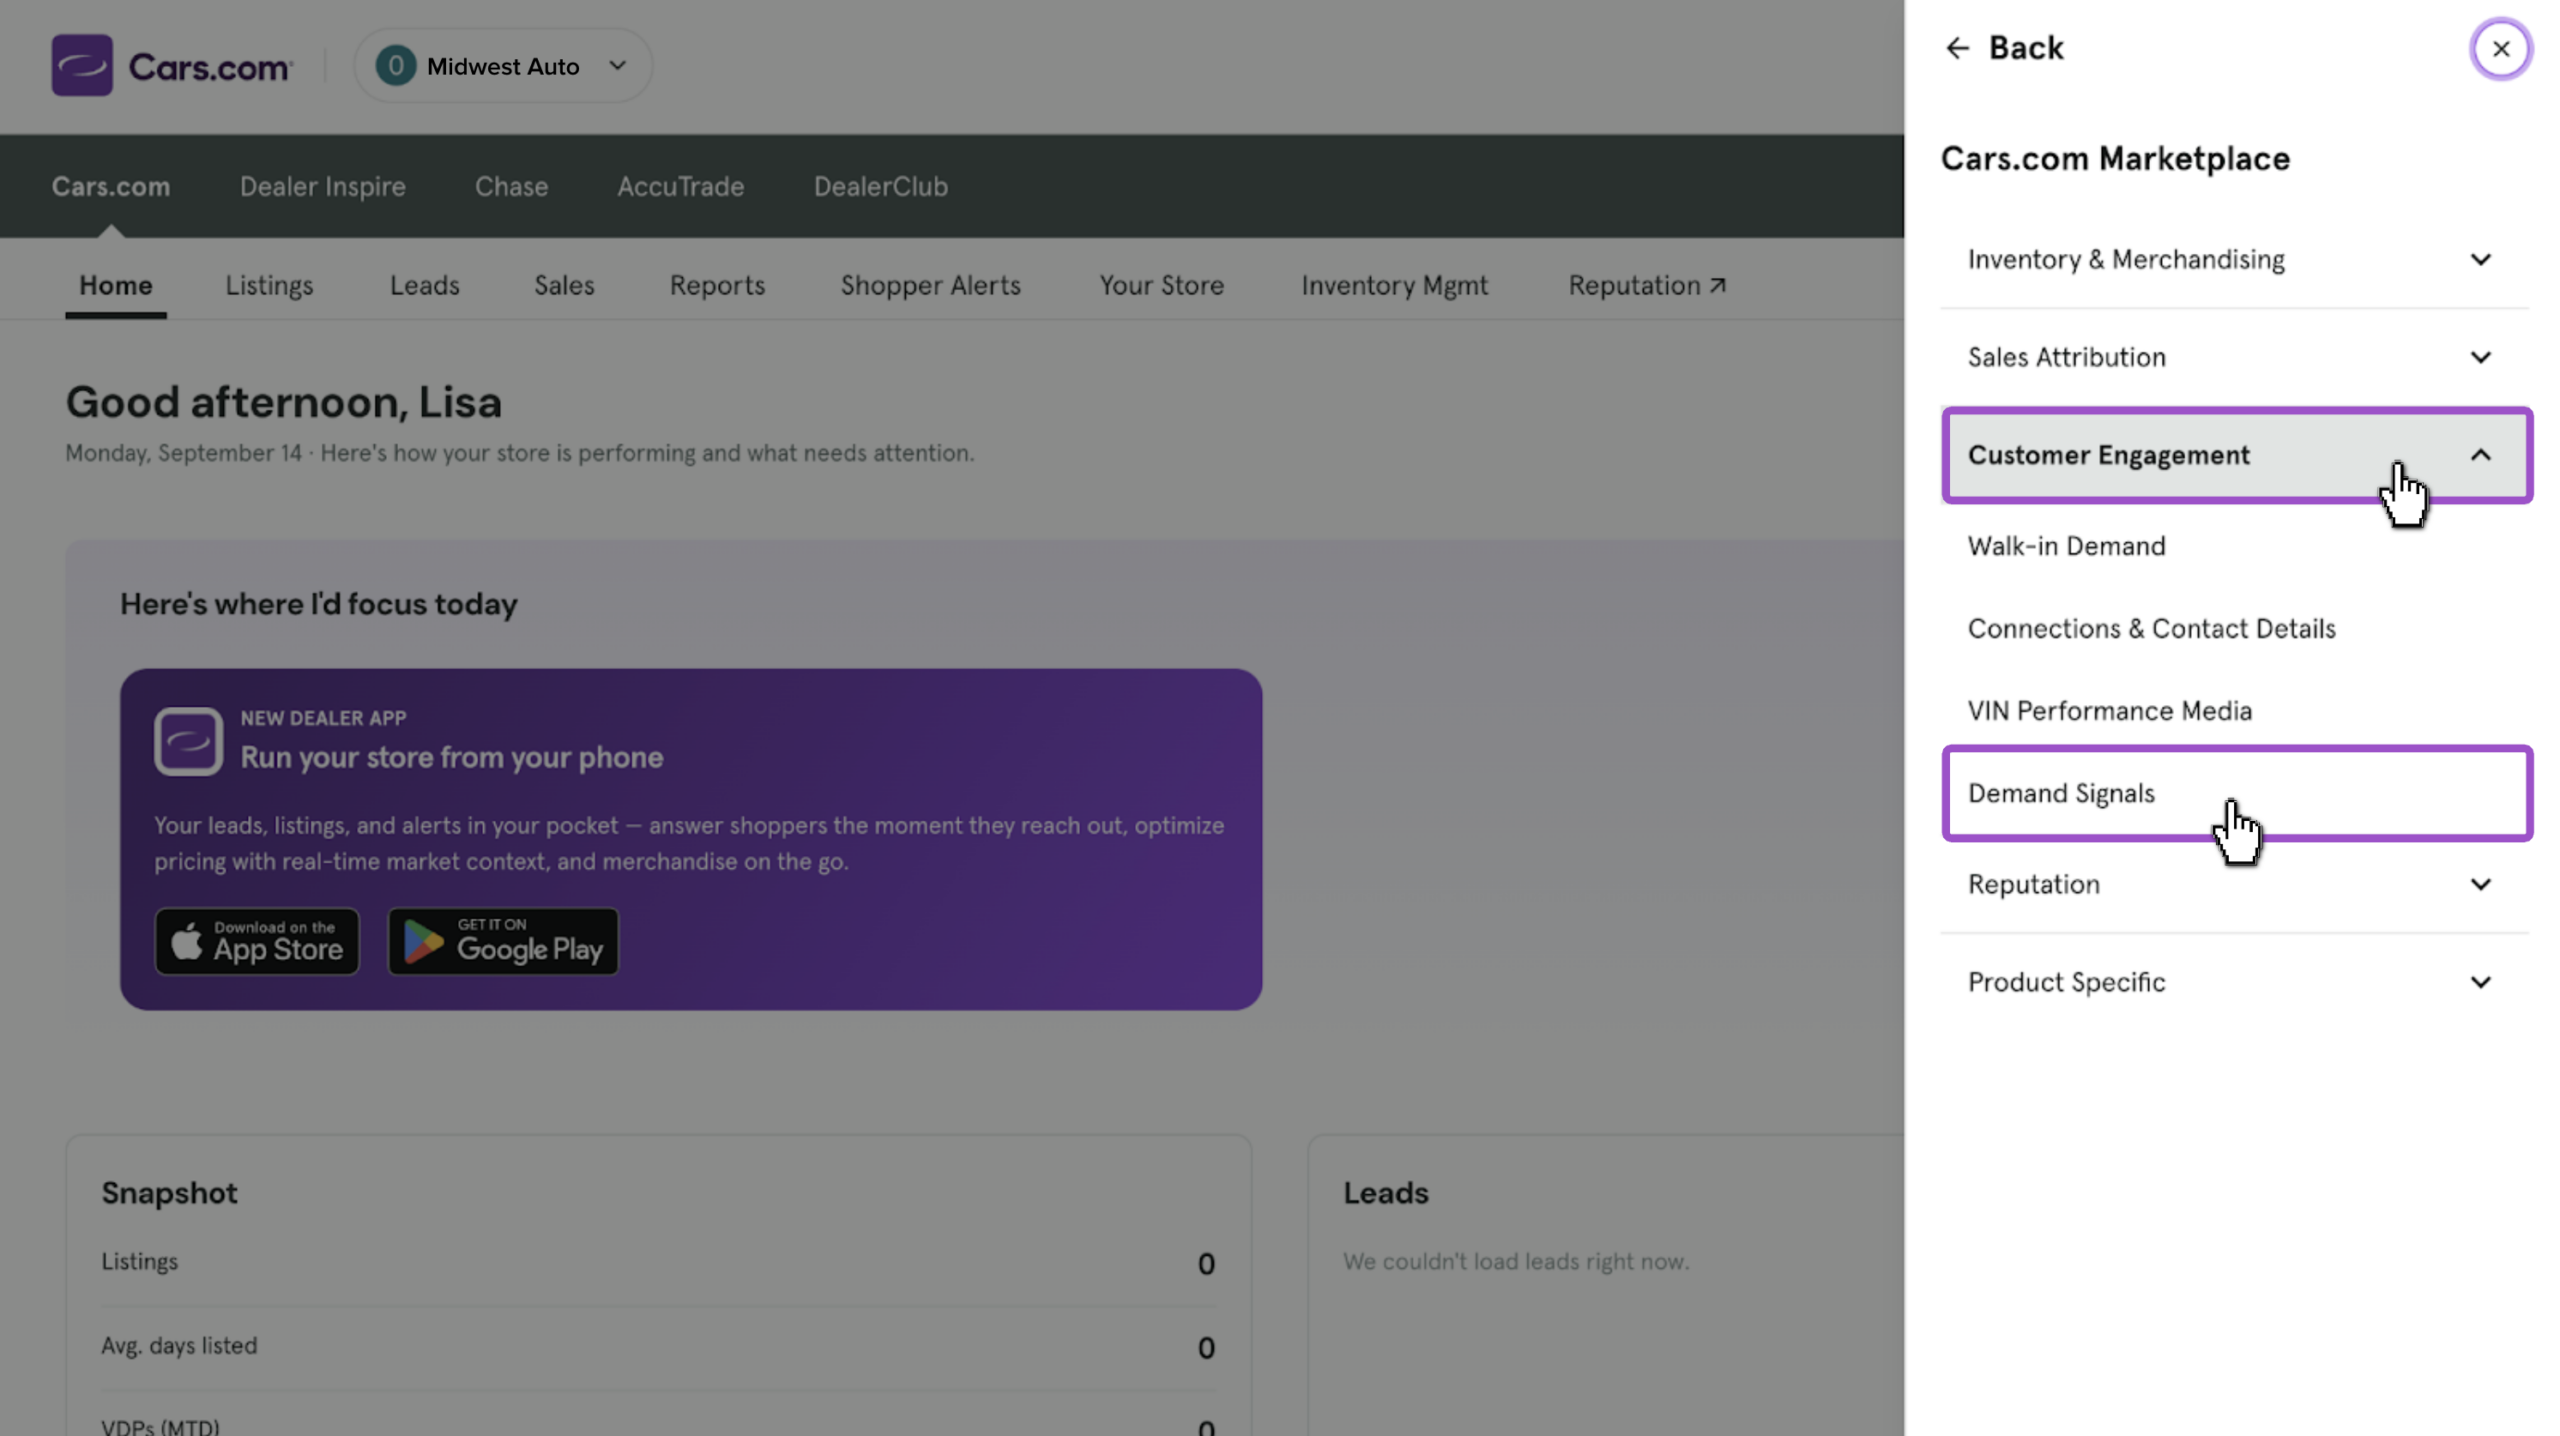The image size is (2560, 1436).
Task: Go to the Home tab
Action: click(x=116, y=286)
